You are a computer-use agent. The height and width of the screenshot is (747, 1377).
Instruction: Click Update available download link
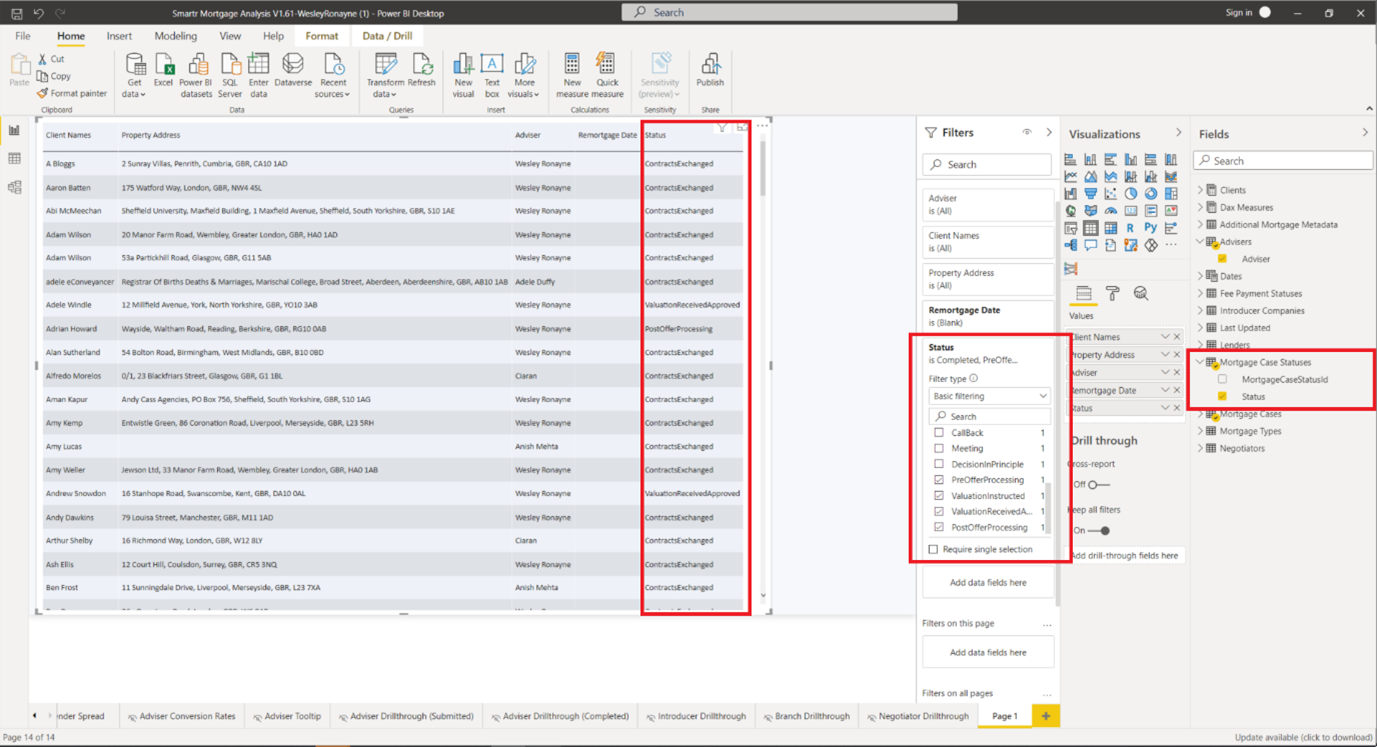click(x=1303, y=738)
